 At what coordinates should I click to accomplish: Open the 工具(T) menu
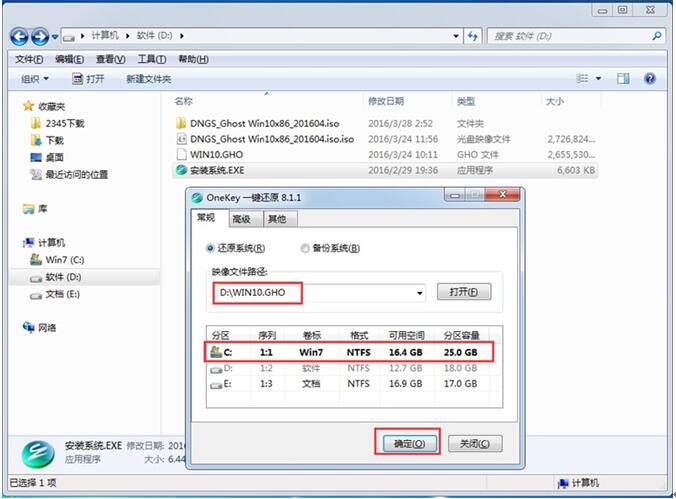[x=151, y=59]
